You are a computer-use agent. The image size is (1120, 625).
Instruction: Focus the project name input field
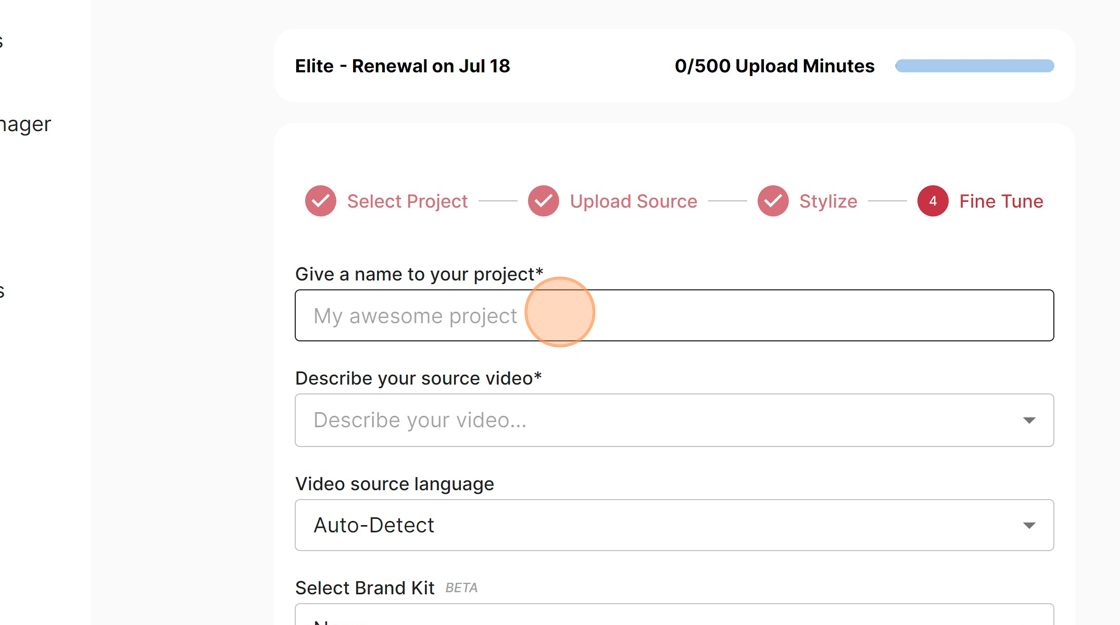(674, 316)
